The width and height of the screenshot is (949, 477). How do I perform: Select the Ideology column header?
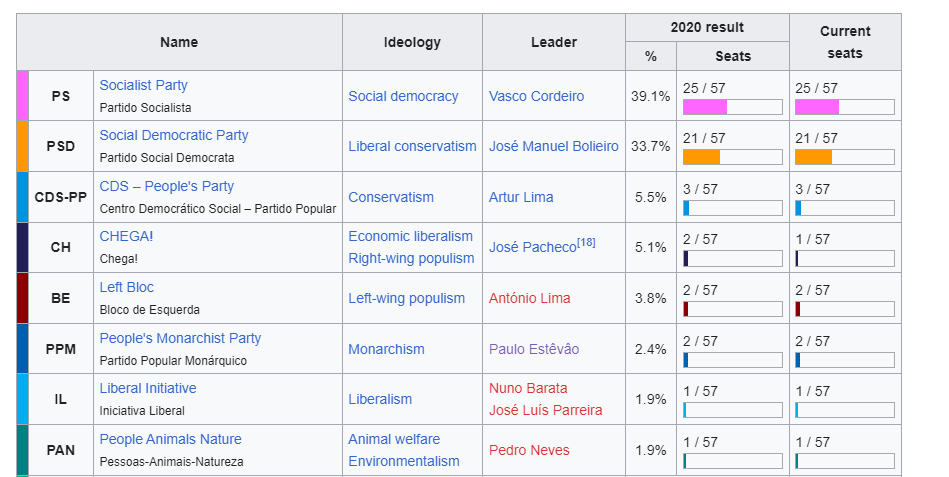412,42
